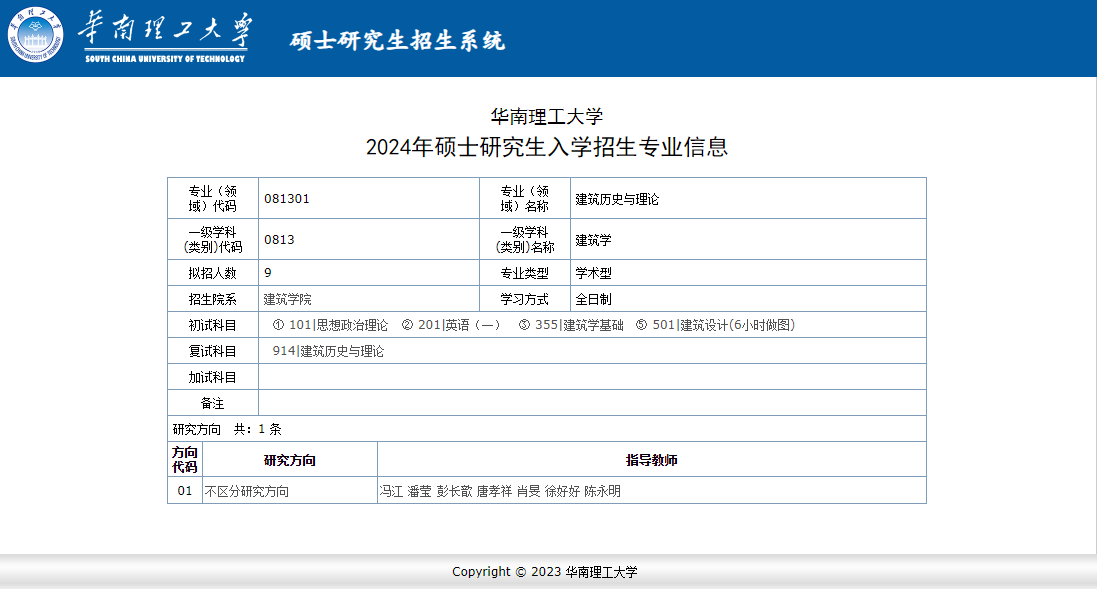Select the 2024年硕士研究生入学招生专业信息 title
Viewport: 1101px width, 596px height.
coord(546,147)
